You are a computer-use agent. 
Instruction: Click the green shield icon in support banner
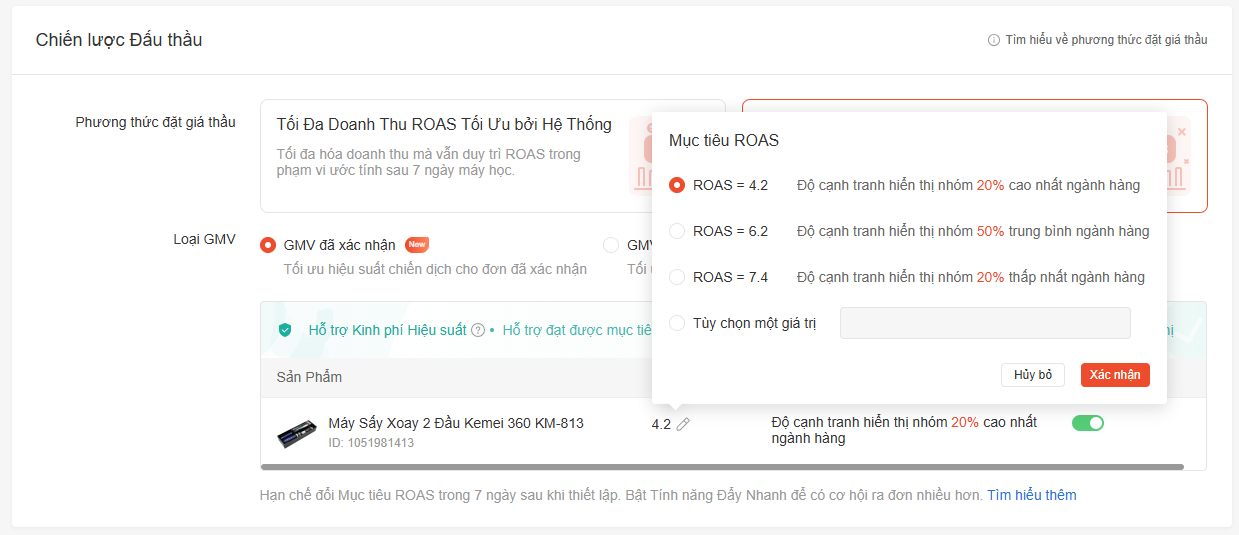285,330
